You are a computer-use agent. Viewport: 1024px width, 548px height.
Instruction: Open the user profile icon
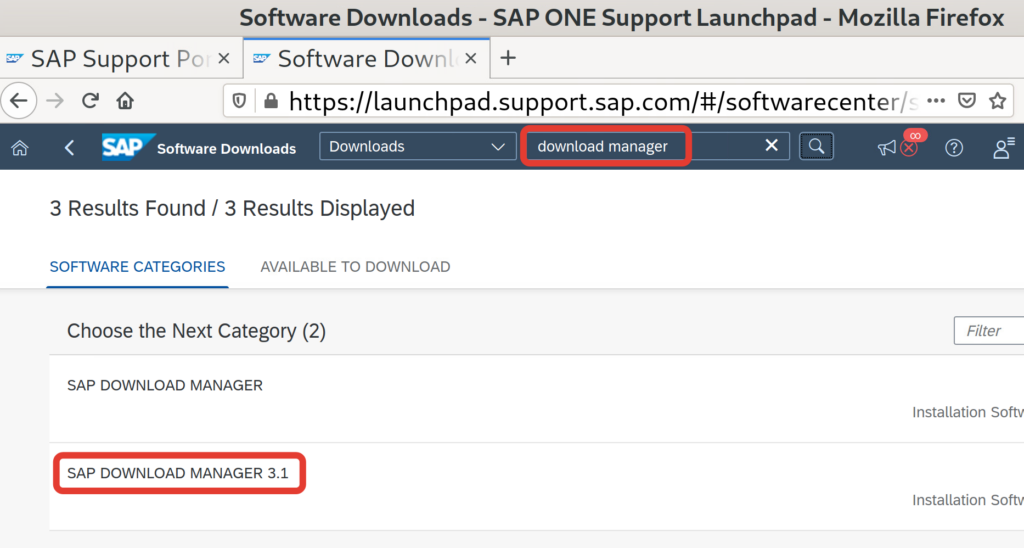tap(1002, 148)
